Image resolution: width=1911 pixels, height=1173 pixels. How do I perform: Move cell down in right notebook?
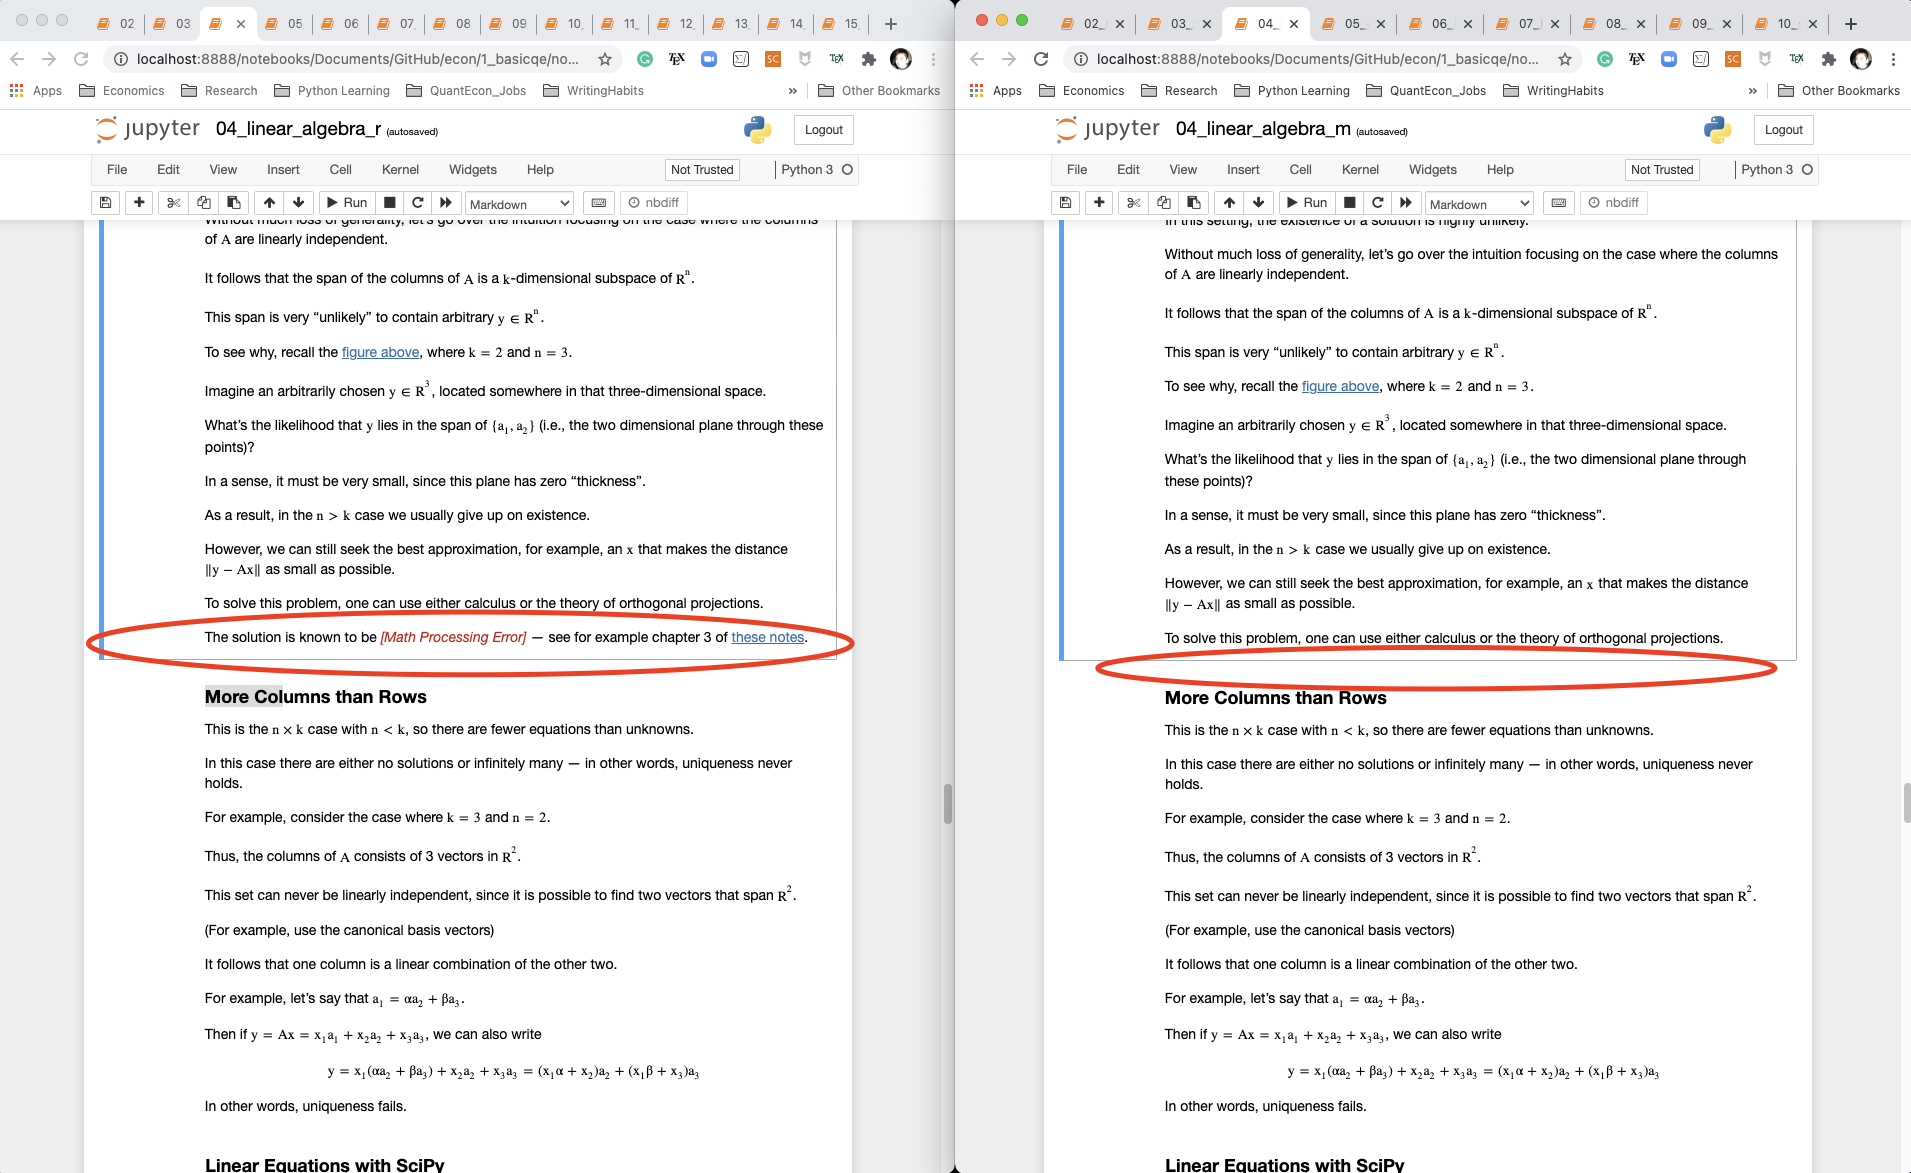pyautogui.click(x=1259, y=203)
